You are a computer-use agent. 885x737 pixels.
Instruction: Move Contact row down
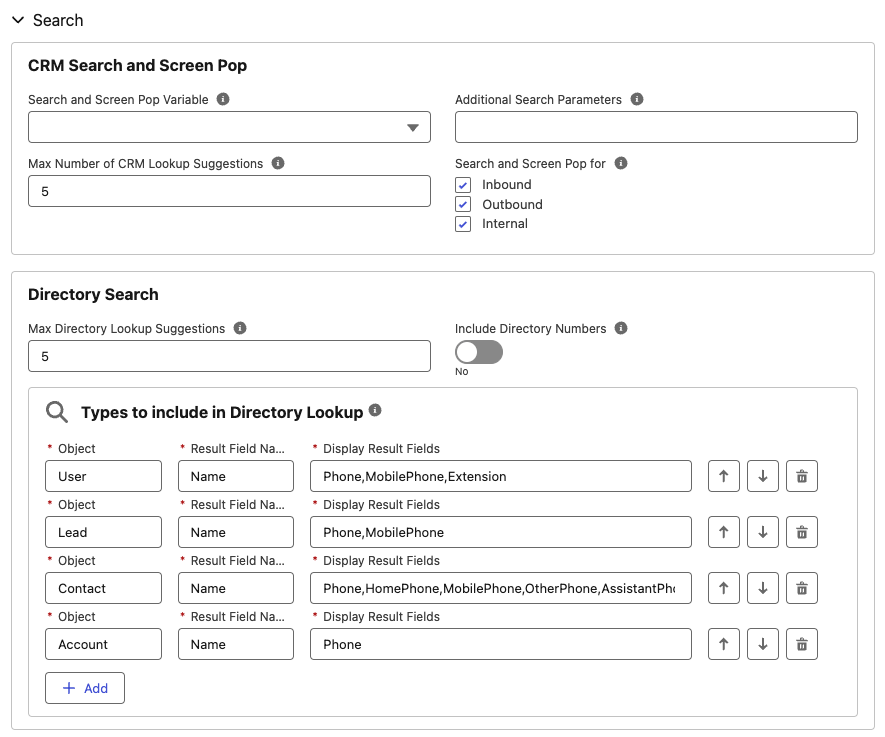click(x=763, y=588)
